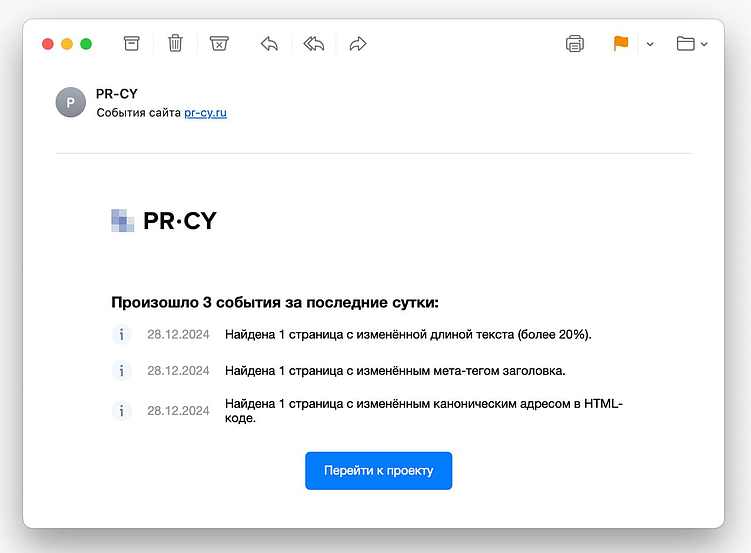Click the text about изменённой длиной текста
Image resolution: width=751 pixels, height=553 pixels.
click(408, 334)
